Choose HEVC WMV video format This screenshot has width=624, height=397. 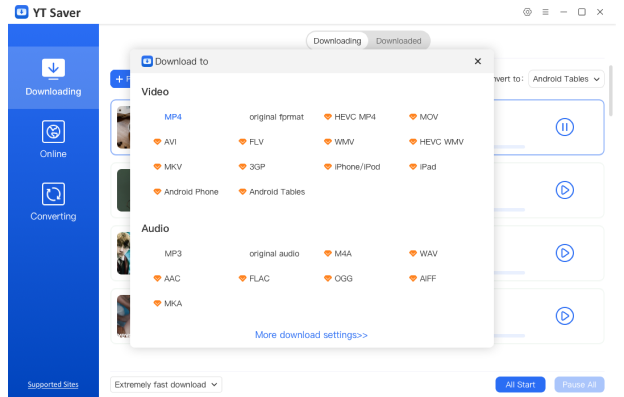point(436,142)
